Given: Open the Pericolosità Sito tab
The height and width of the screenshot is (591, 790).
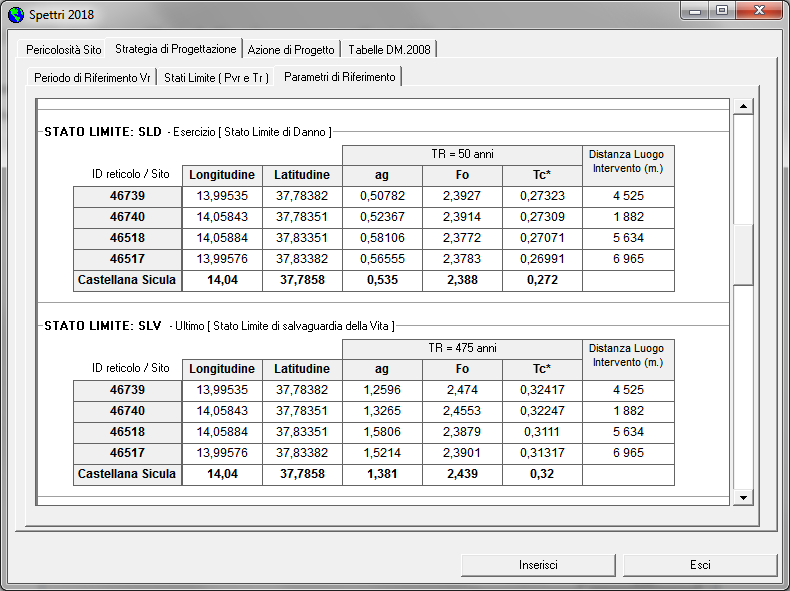Looking at the screenshot, I should click(x=63, y=49).
